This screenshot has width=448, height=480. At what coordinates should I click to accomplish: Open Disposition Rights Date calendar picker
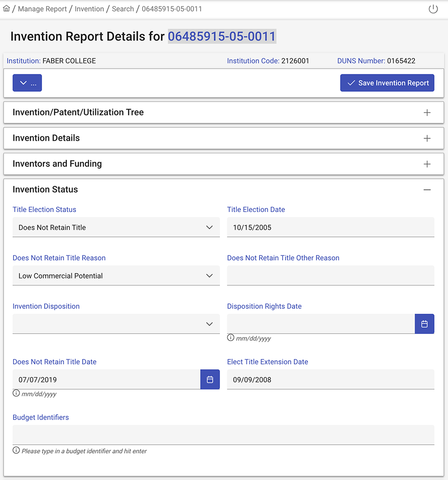(424, 324)
